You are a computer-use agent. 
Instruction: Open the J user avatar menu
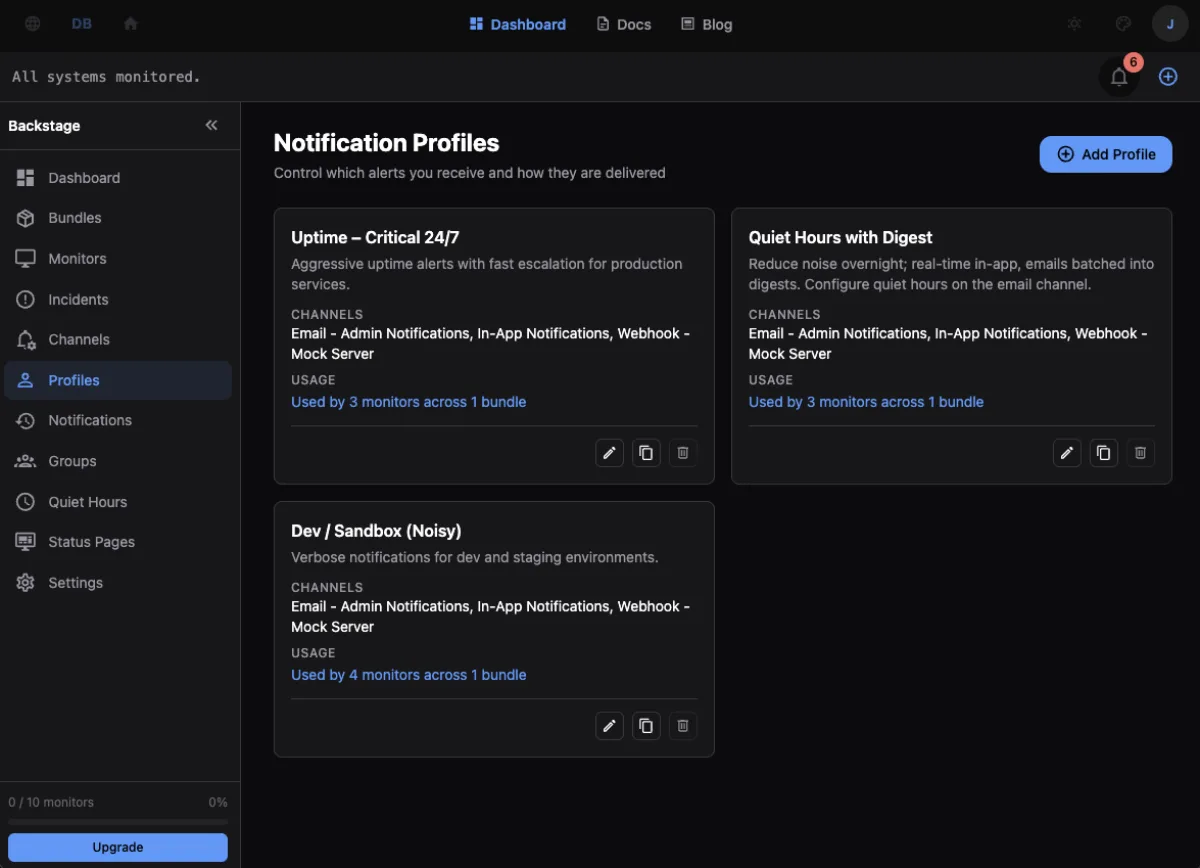[x=1170, y=24]
